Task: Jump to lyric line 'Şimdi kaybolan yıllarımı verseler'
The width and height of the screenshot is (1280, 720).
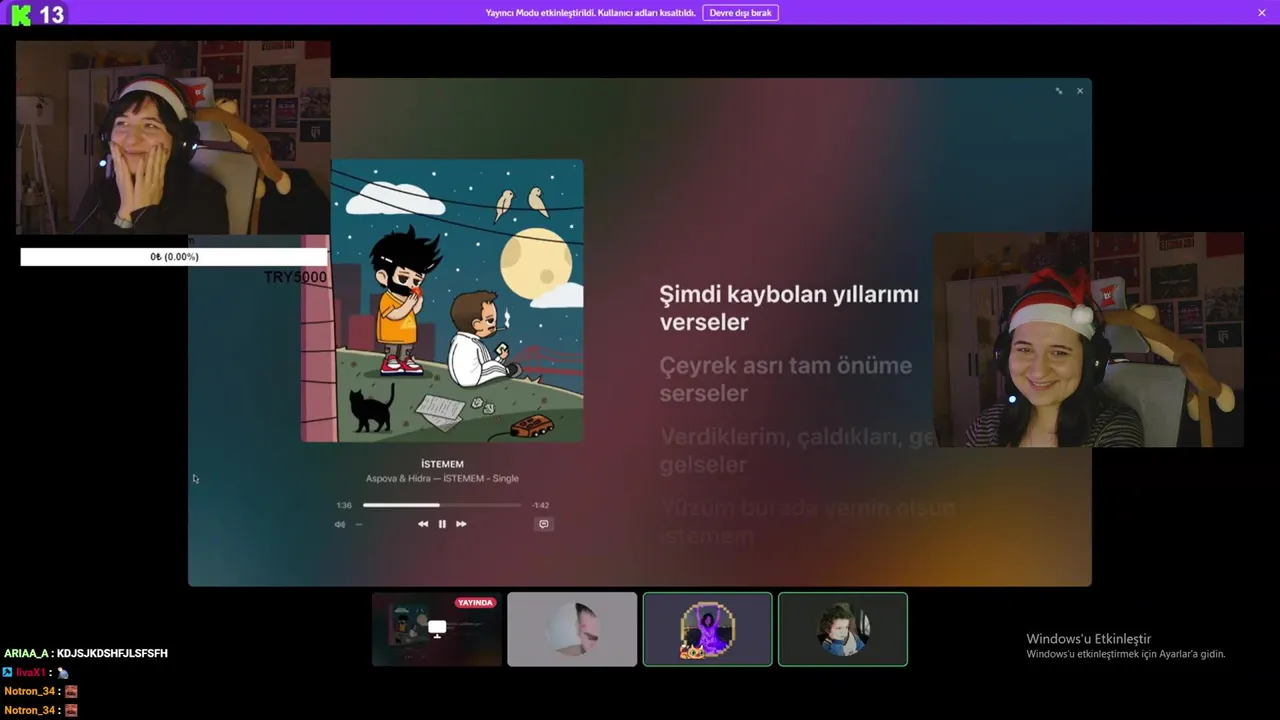Action: pos(789,308)
